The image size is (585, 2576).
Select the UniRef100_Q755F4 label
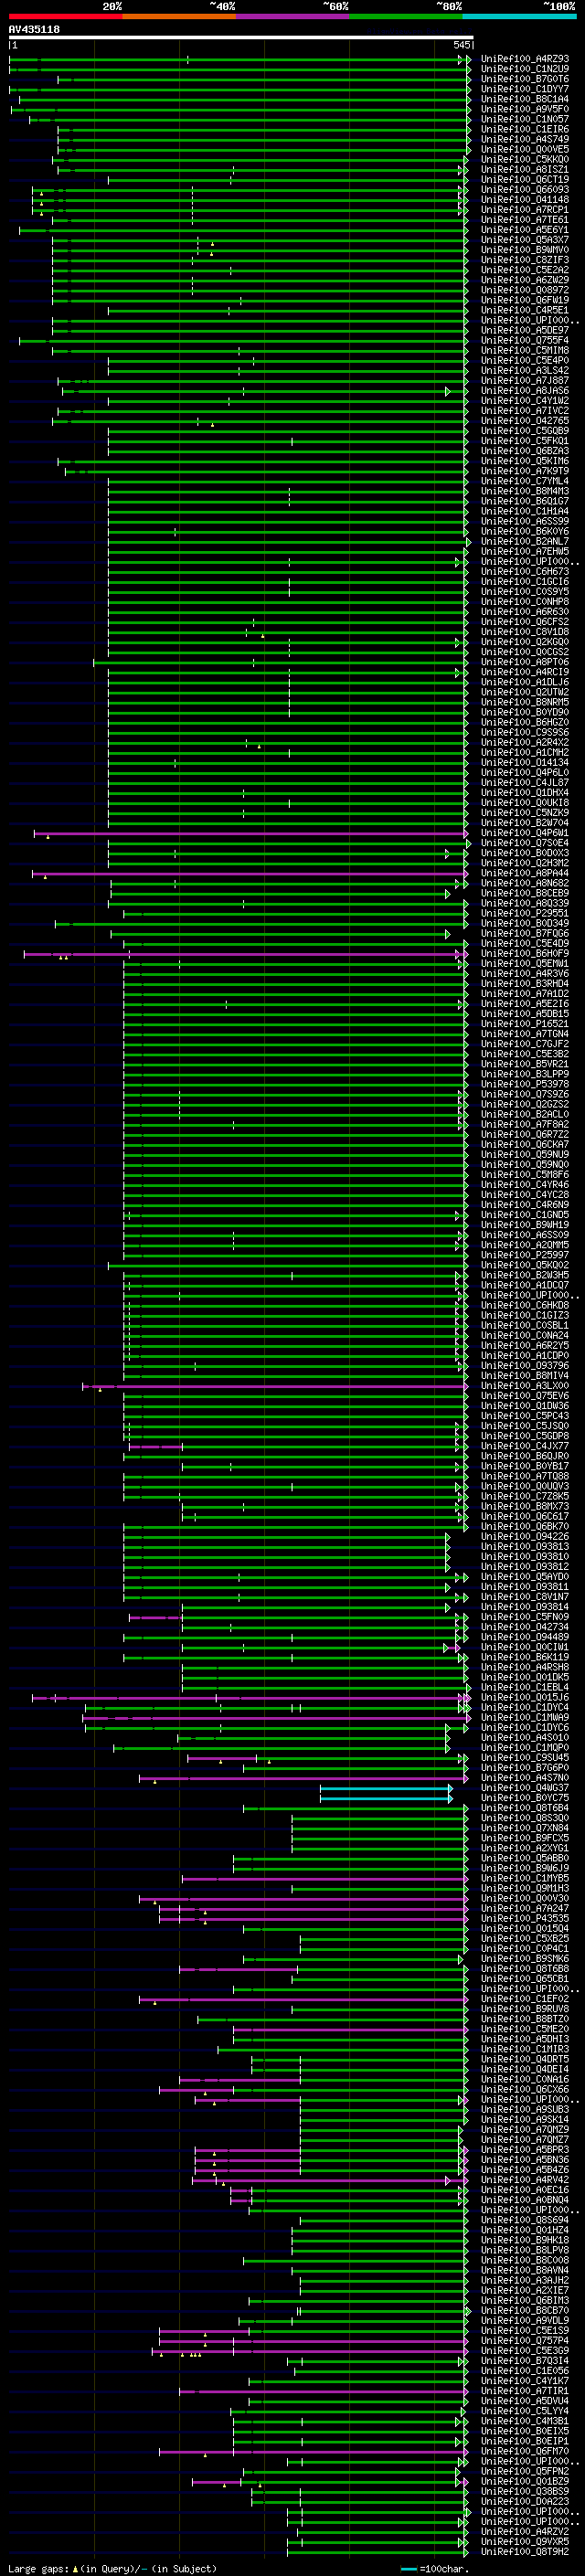point(525,340)
